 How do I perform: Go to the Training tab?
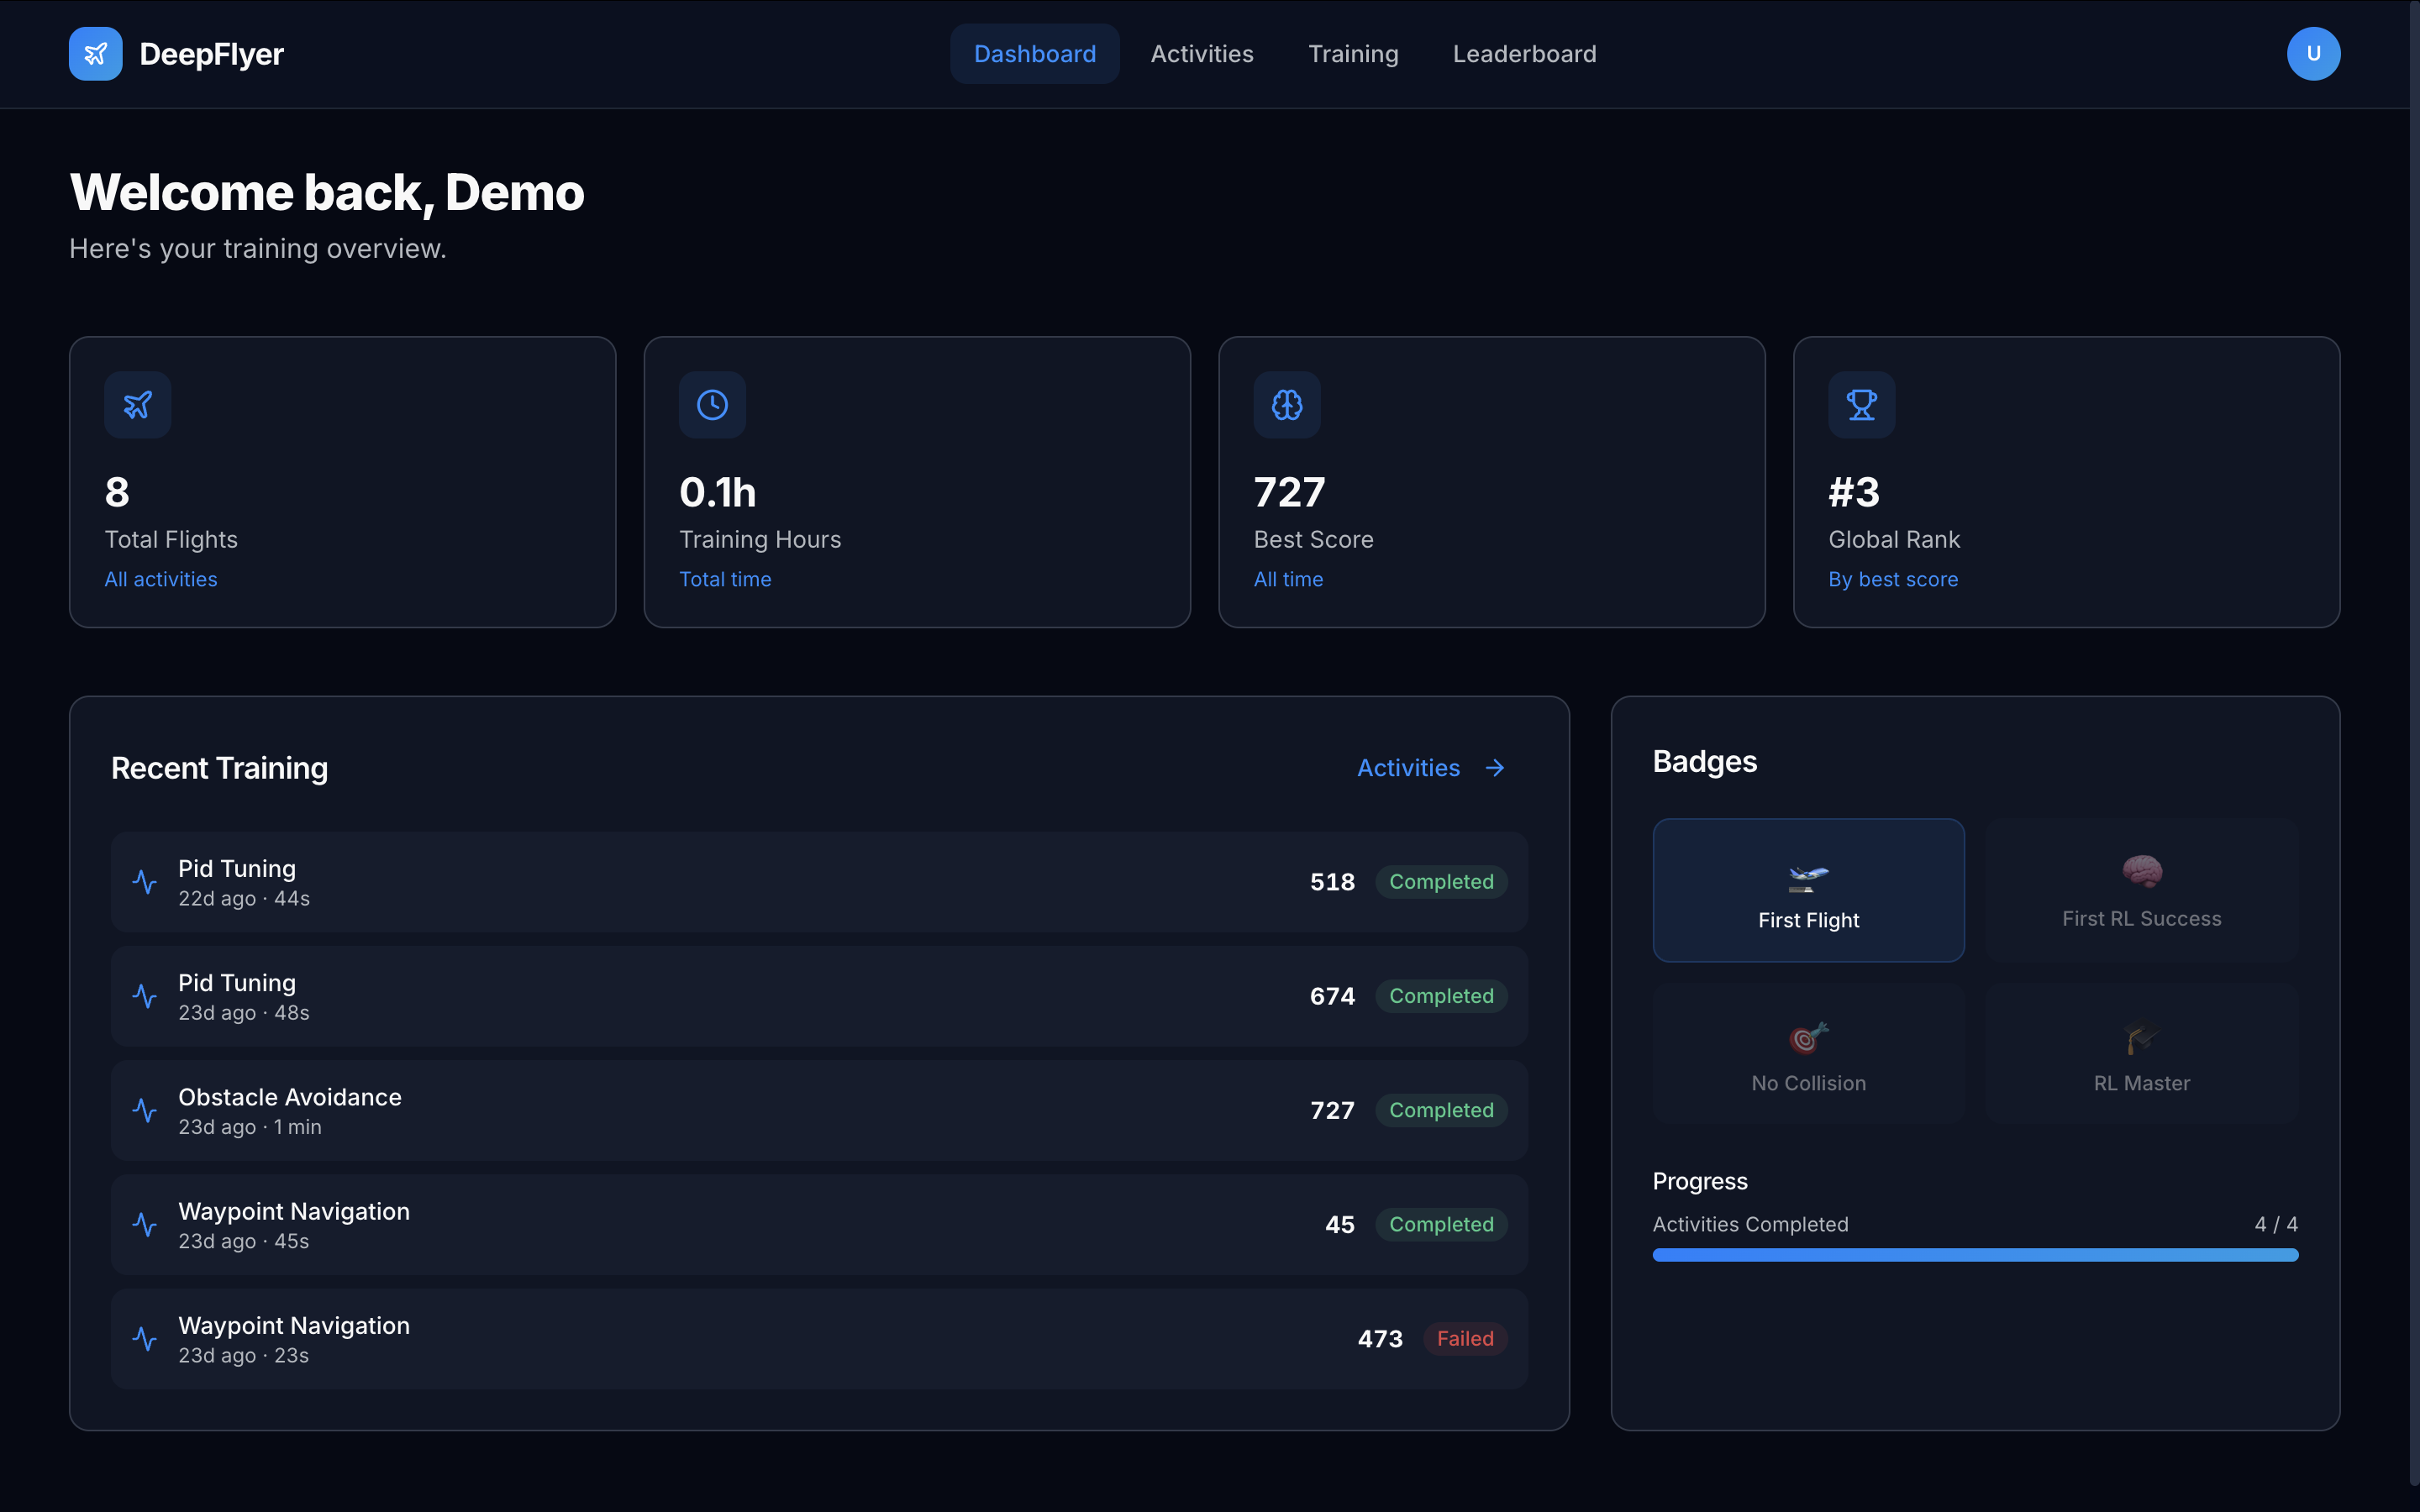(x=1353, y=54)
